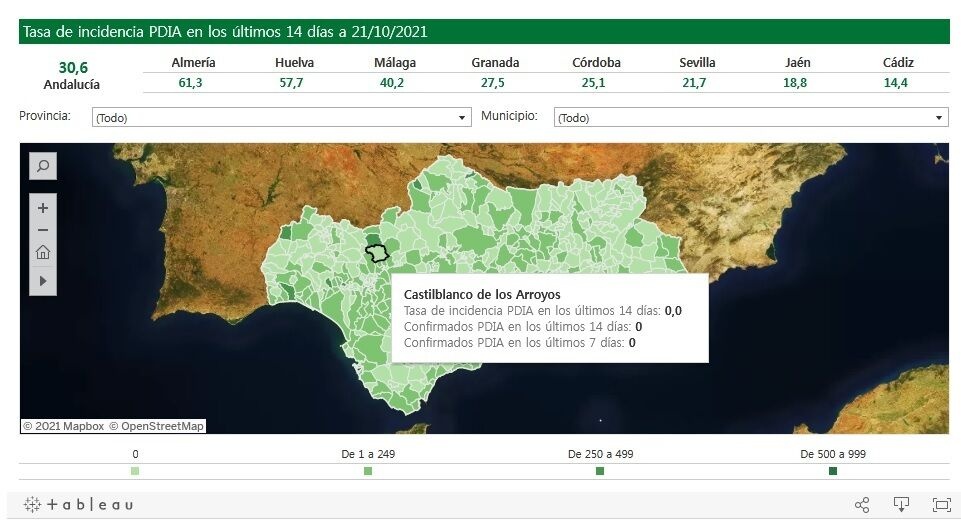961x521 pixels.
Task: Open the Provincia dropdown
Action: [281, 118]
